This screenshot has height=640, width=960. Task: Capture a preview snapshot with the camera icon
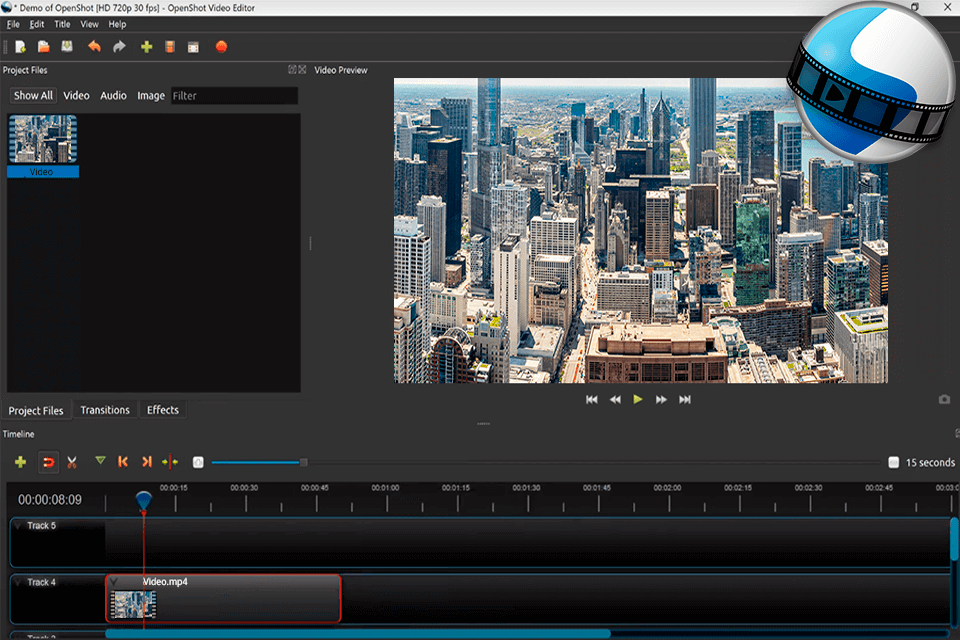[944, 398]
